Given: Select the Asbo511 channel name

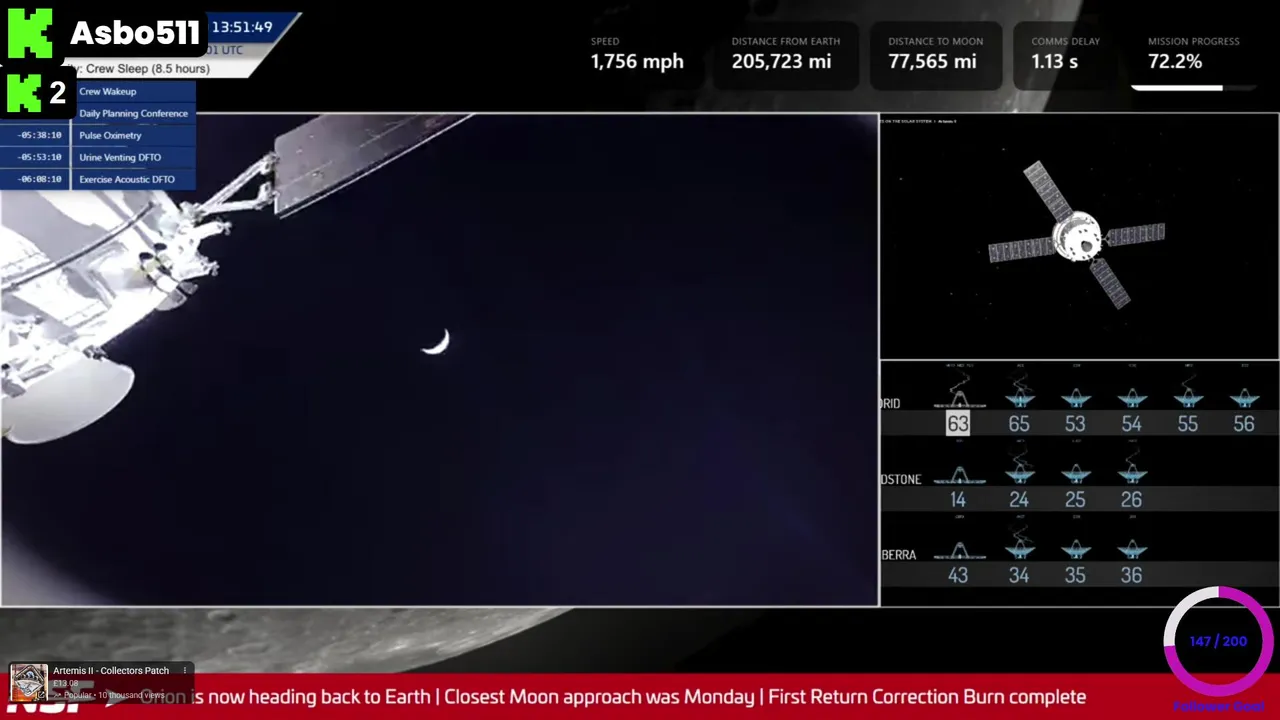Looking at the screenshot, I should tap(135, 34).
